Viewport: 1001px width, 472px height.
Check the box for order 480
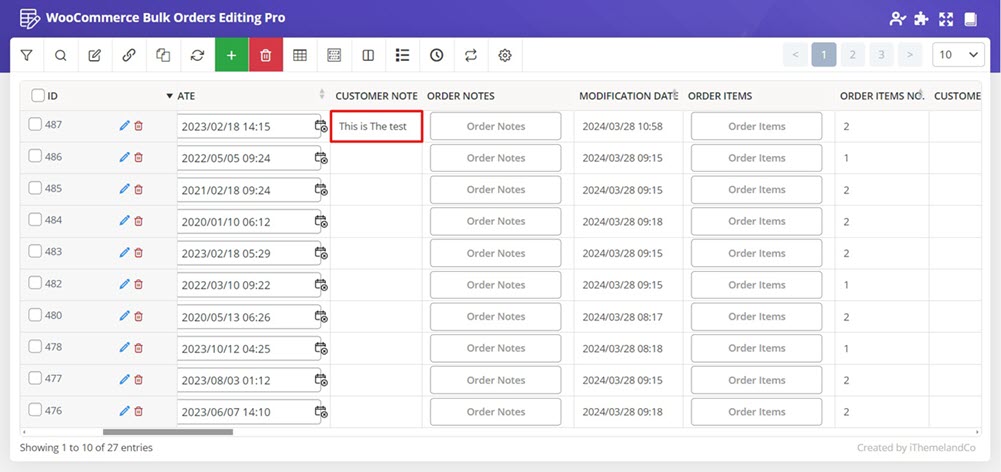click(34, 315)
